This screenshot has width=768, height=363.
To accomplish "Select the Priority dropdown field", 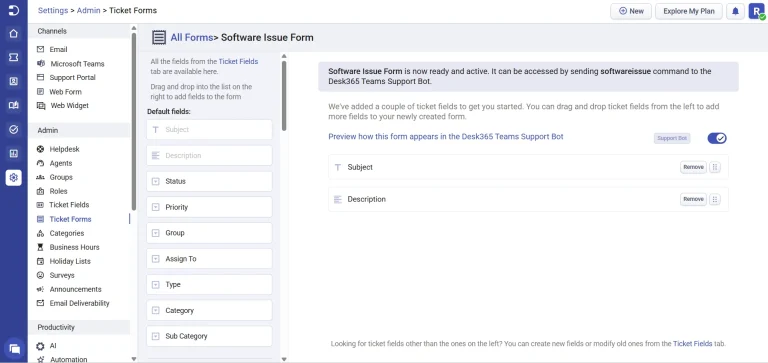I will coord(209,207).
